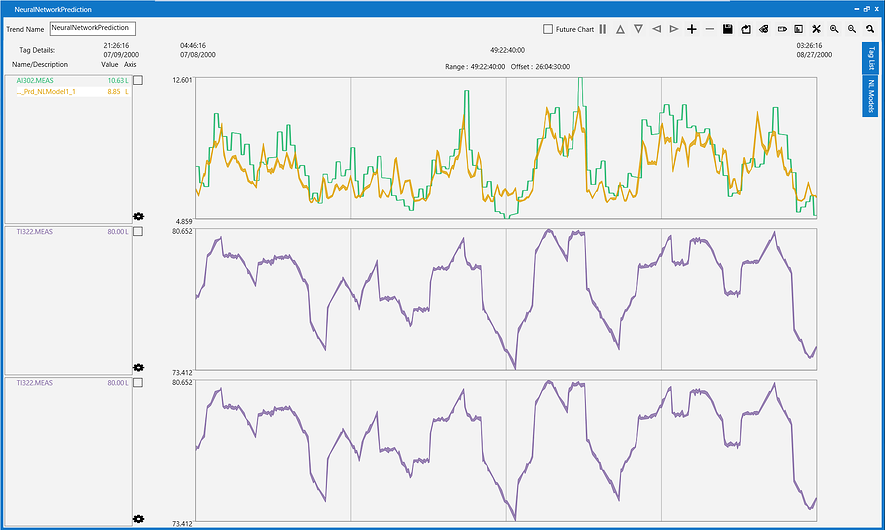Click the plus icon in the toolbar
The image size is (885, 530).
(692, 29)
